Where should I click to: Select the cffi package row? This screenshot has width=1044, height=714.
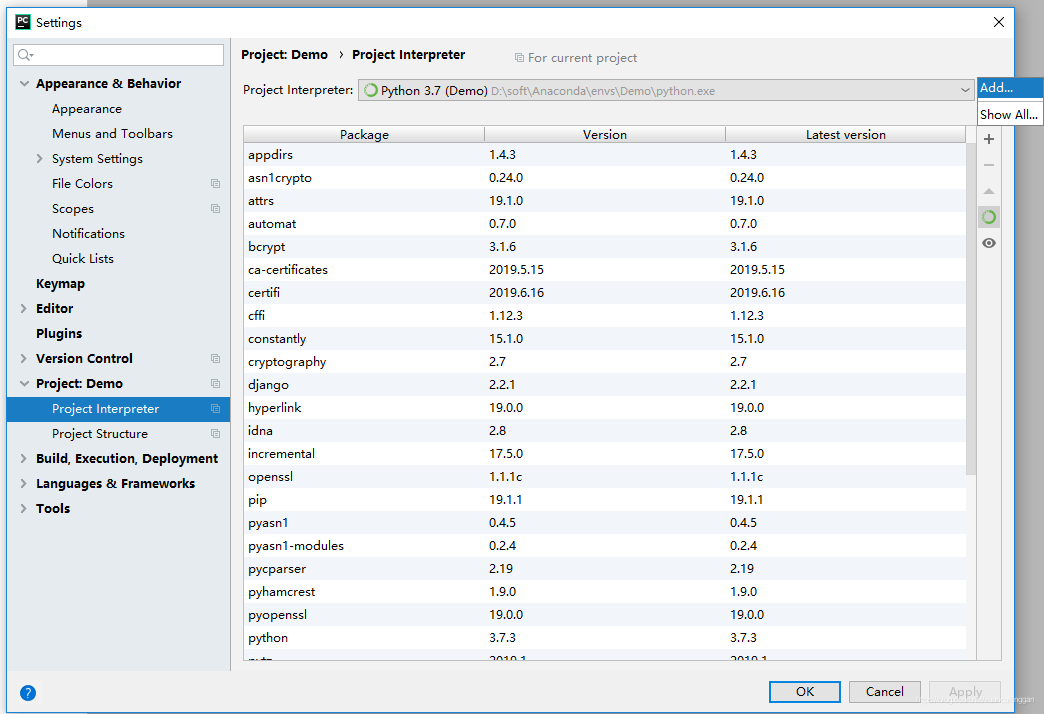click(x=605, y=316)
